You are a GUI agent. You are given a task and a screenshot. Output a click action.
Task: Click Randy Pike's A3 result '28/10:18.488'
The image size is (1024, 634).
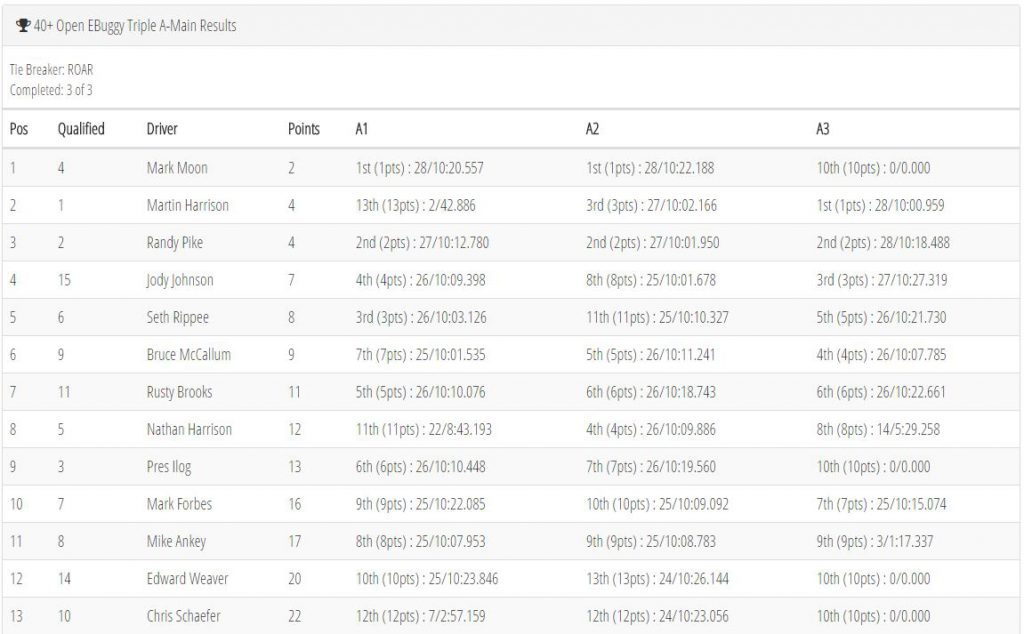(x=915, y=242)
